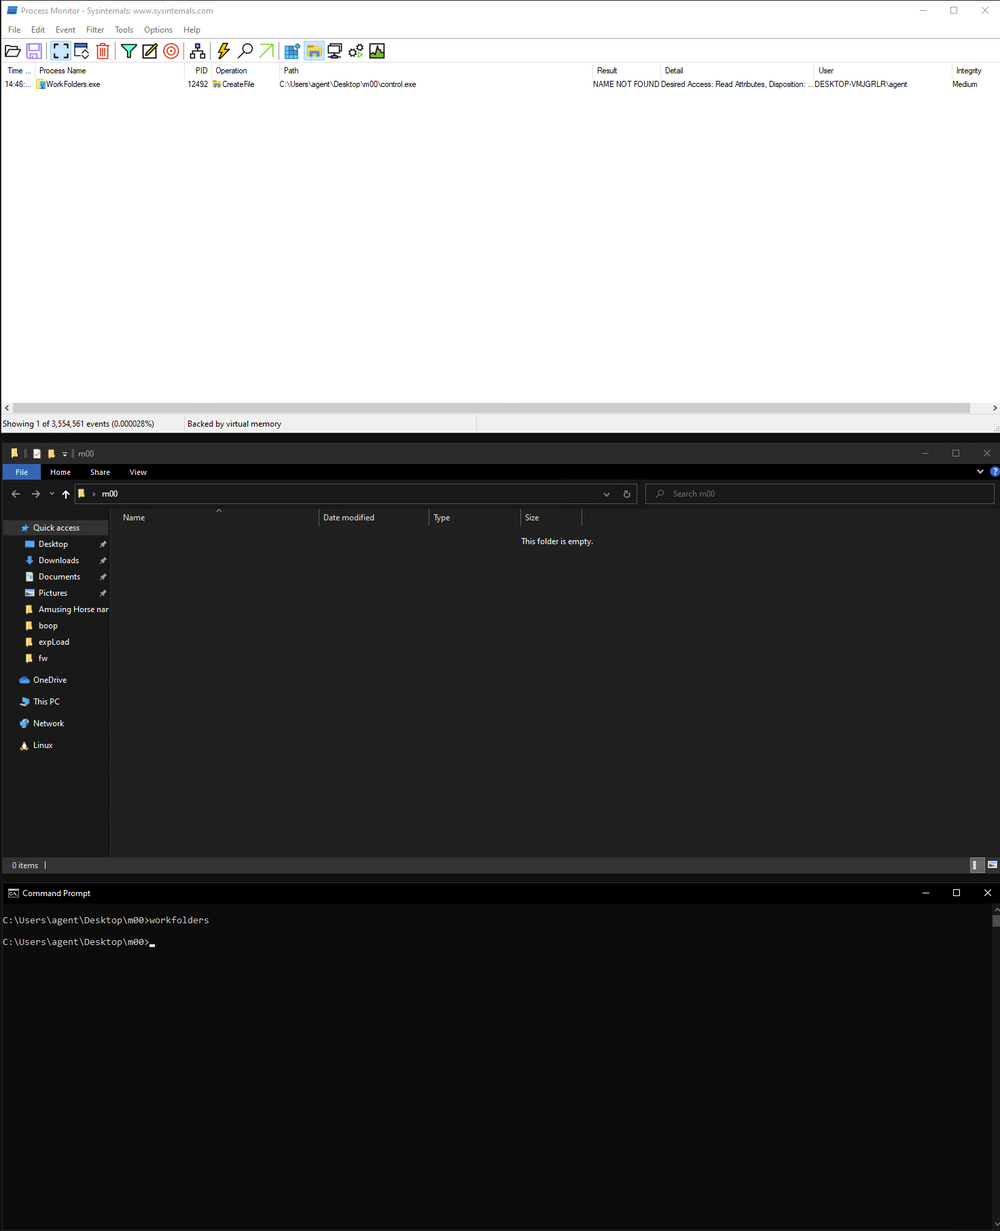This screenshot has height=1231, width=1000.
Task: Open the Process Tree icon
Action: pyautogui.click(x=198, y=51)
